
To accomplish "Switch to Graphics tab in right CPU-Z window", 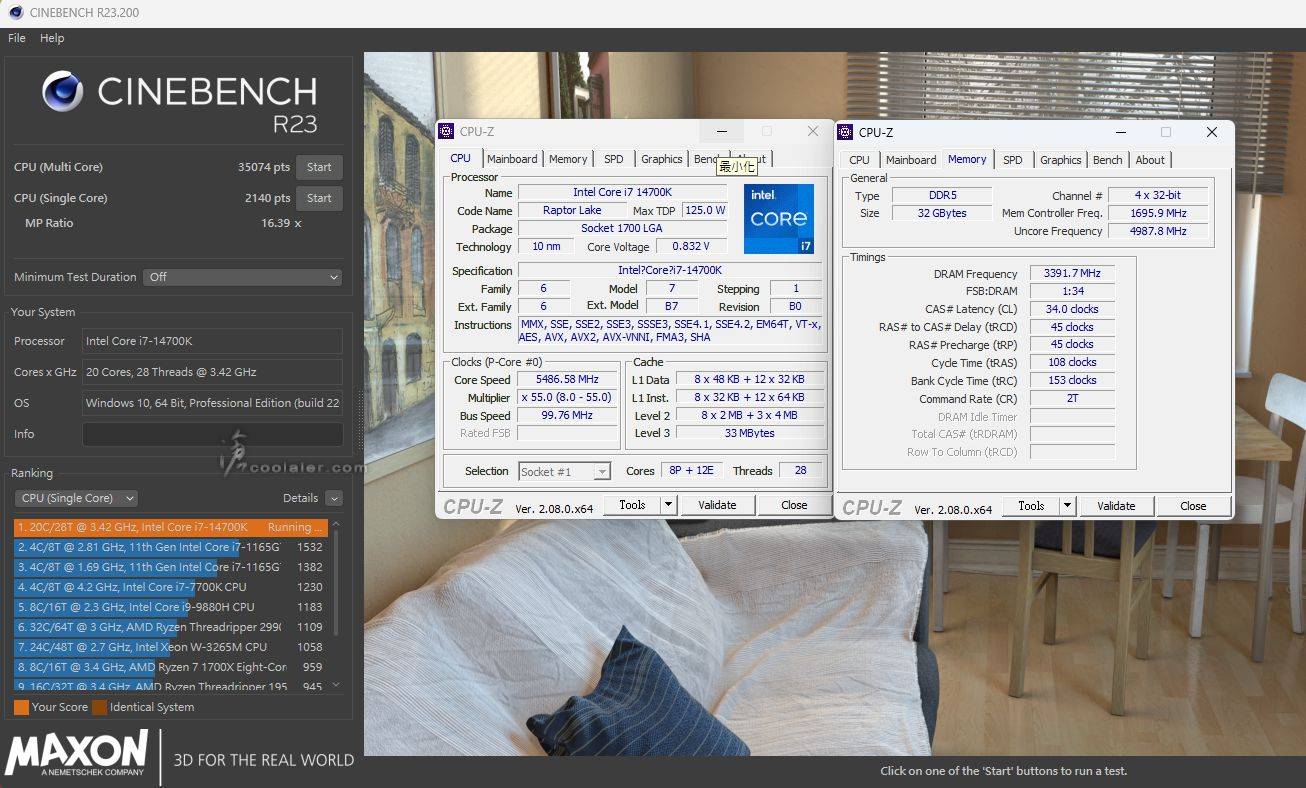I will point(1061,160).
